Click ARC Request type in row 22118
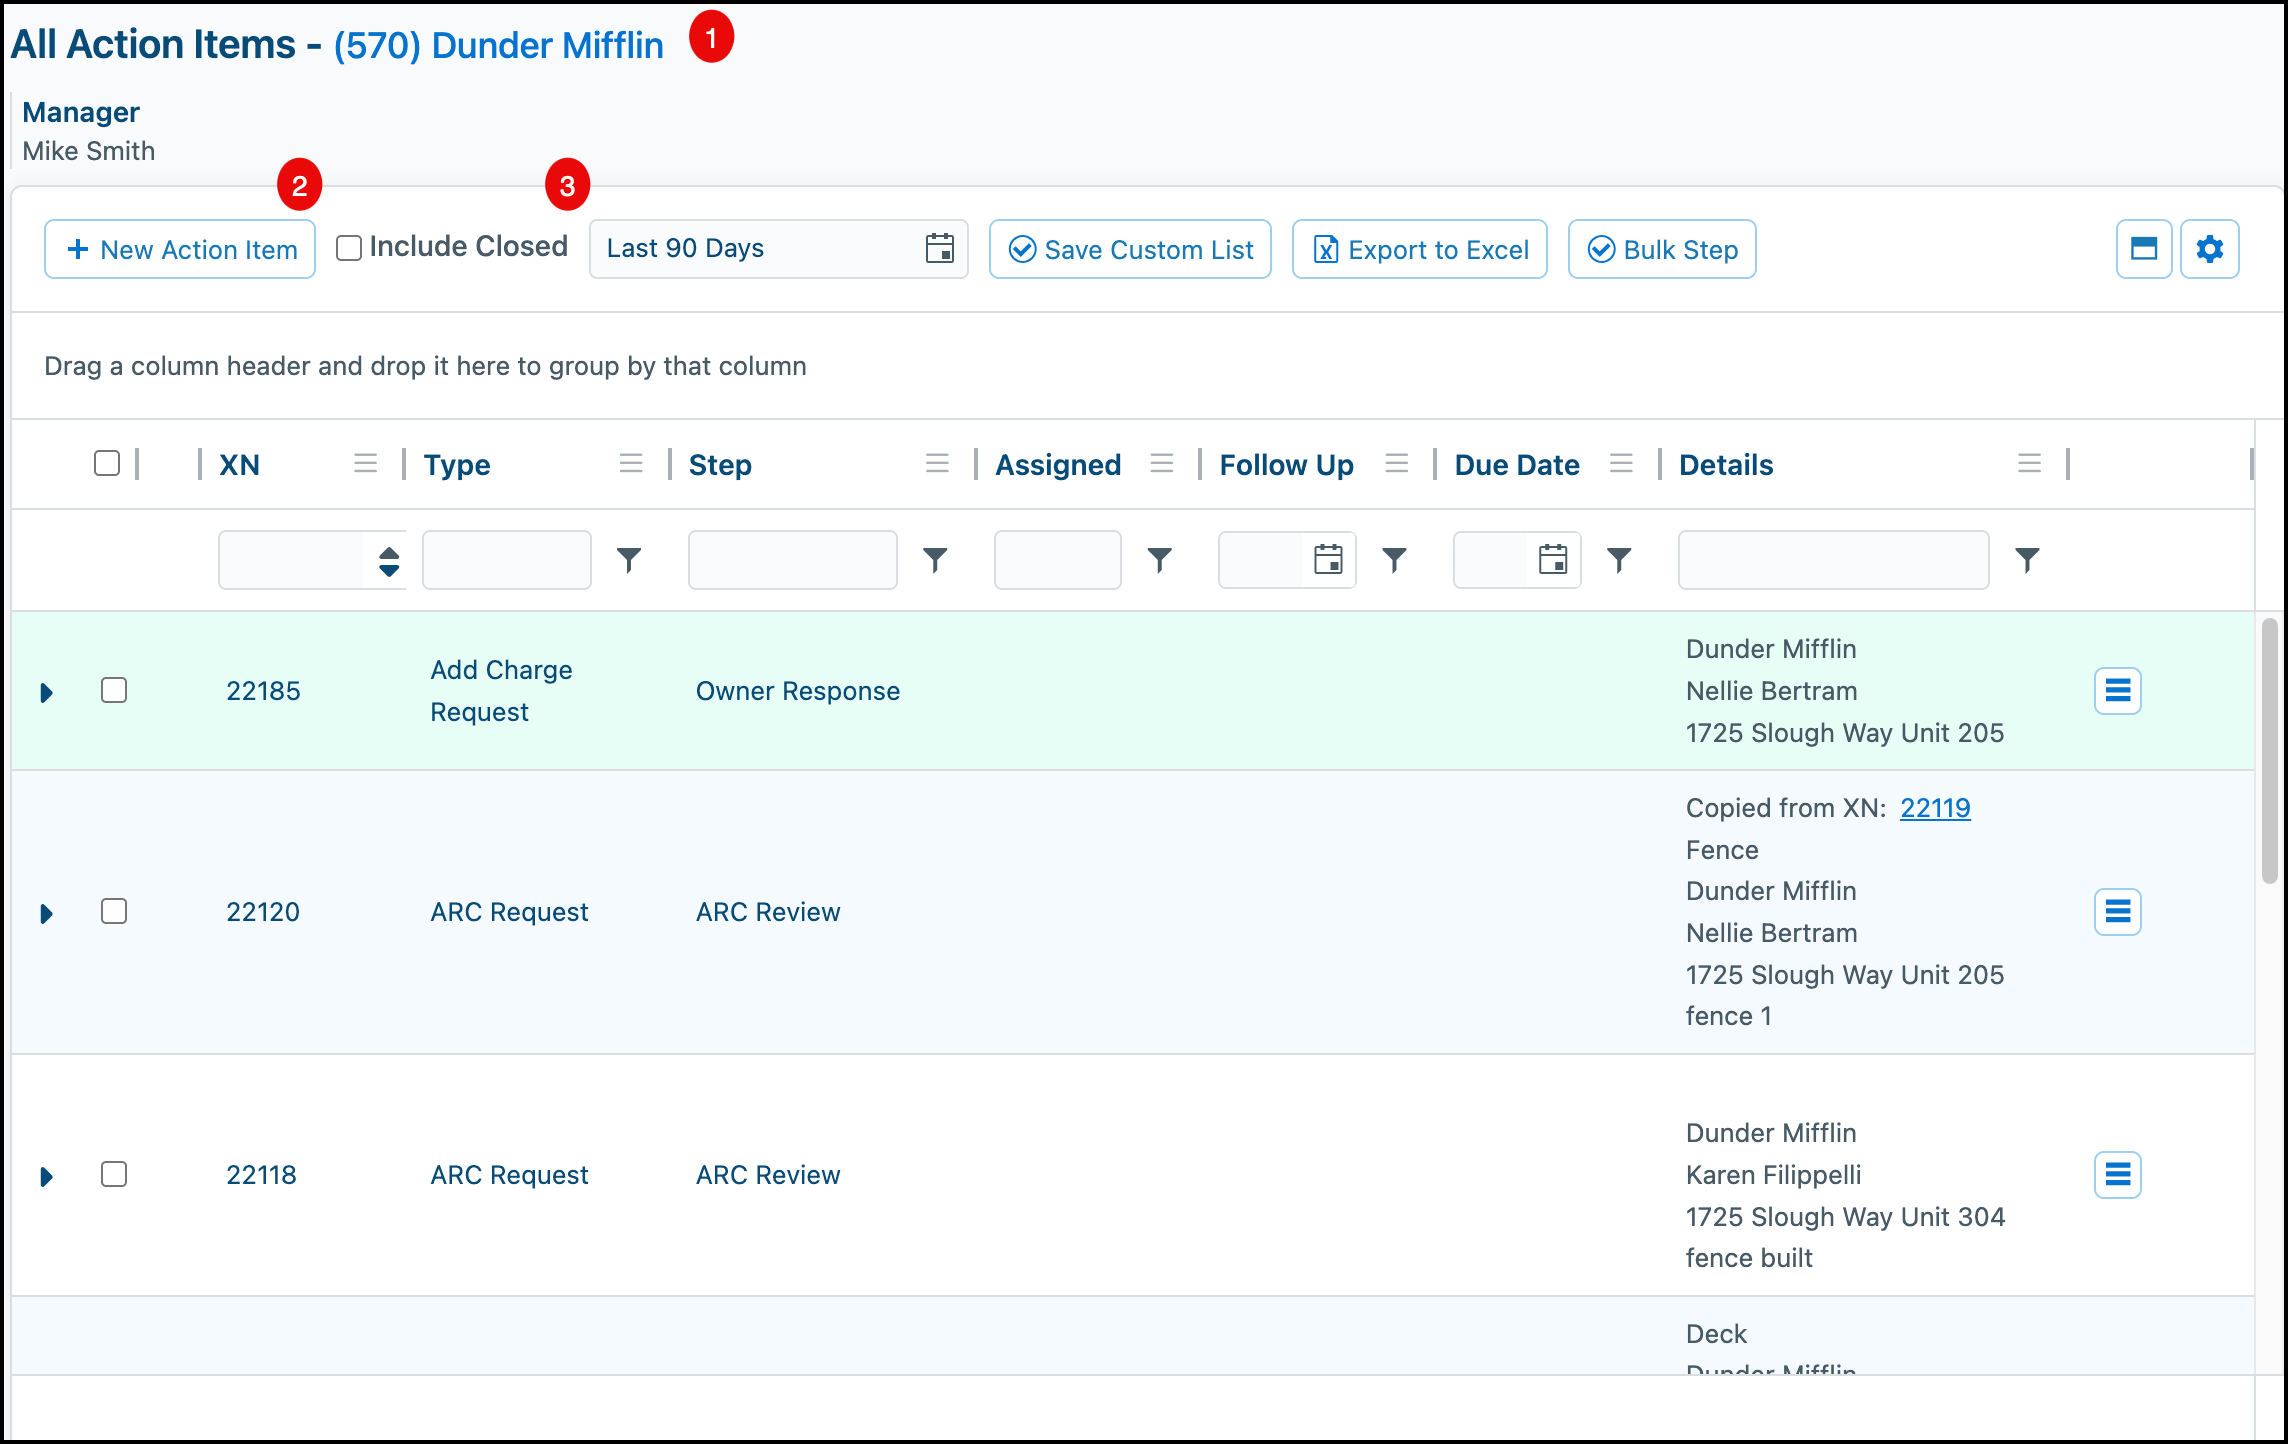Image resolution: width=2288 pixels, height=1444 pixels. [509, 1175]
